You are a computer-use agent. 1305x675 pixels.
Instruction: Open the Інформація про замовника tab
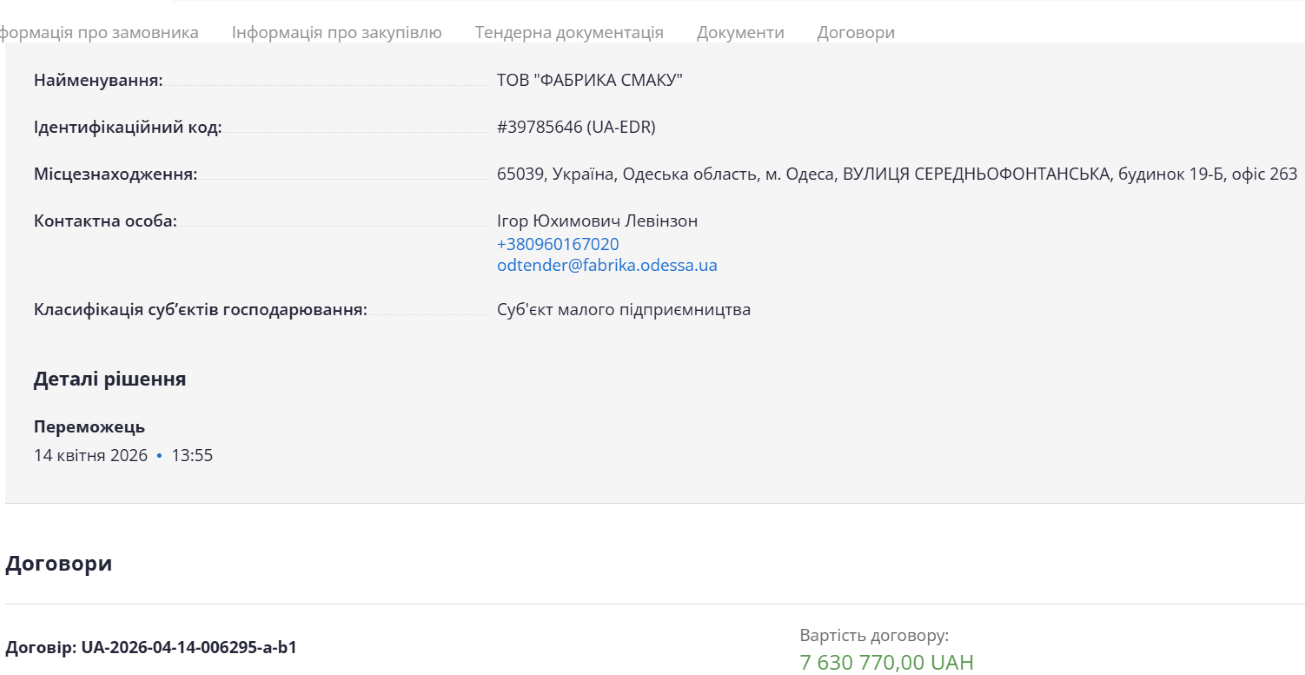tap(100, 32)
